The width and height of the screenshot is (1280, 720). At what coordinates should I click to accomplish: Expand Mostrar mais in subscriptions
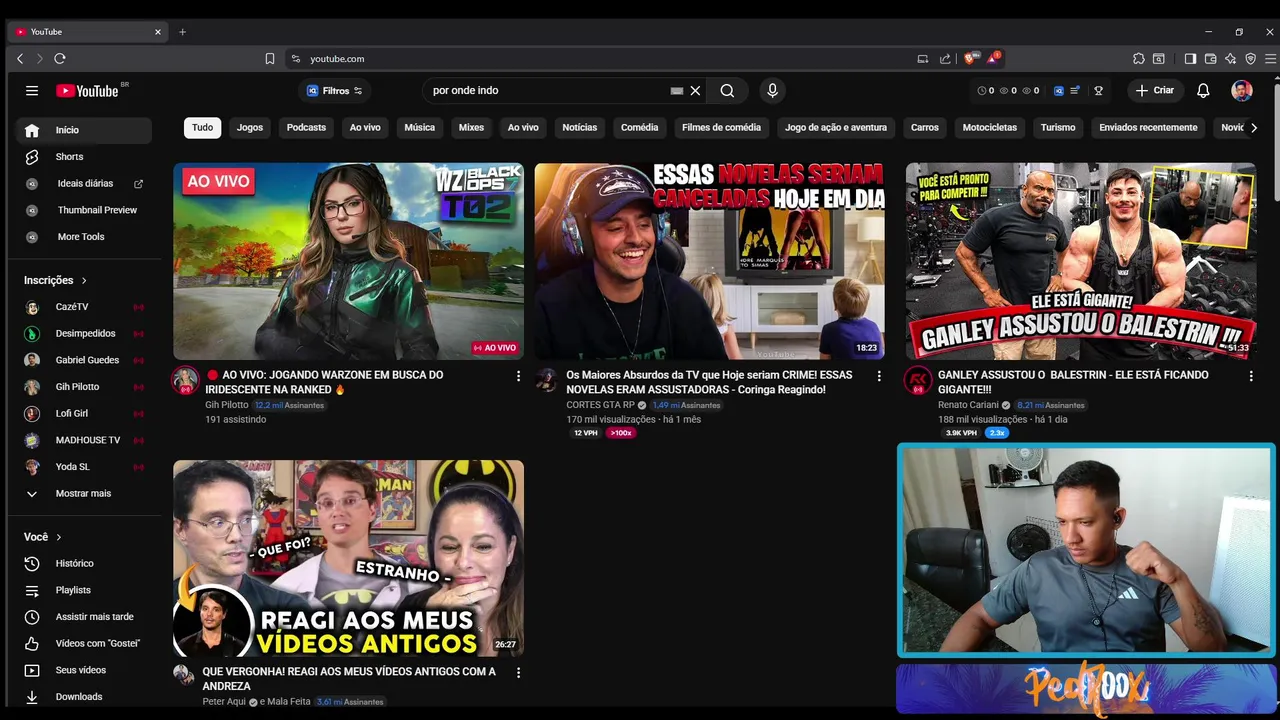(84, 494)
